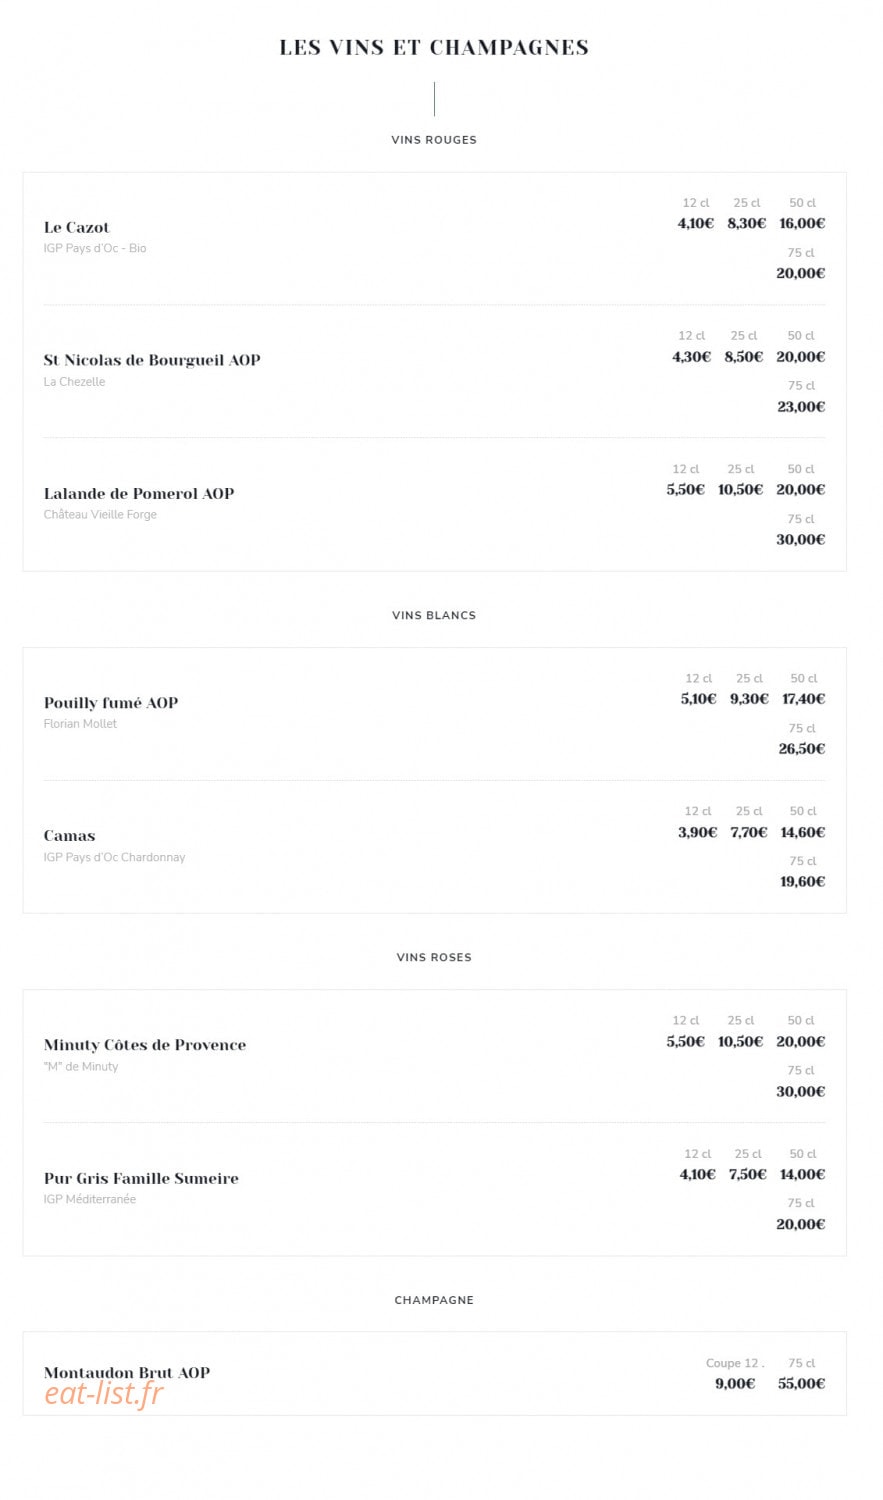Click the Camas wine title

point(69,836)
